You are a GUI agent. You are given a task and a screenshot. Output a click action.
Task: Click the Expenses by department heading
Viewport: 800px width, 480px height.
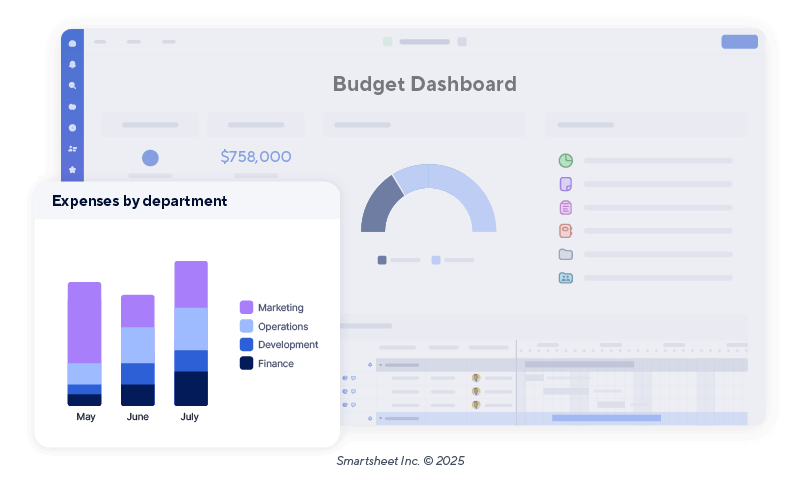139,201
